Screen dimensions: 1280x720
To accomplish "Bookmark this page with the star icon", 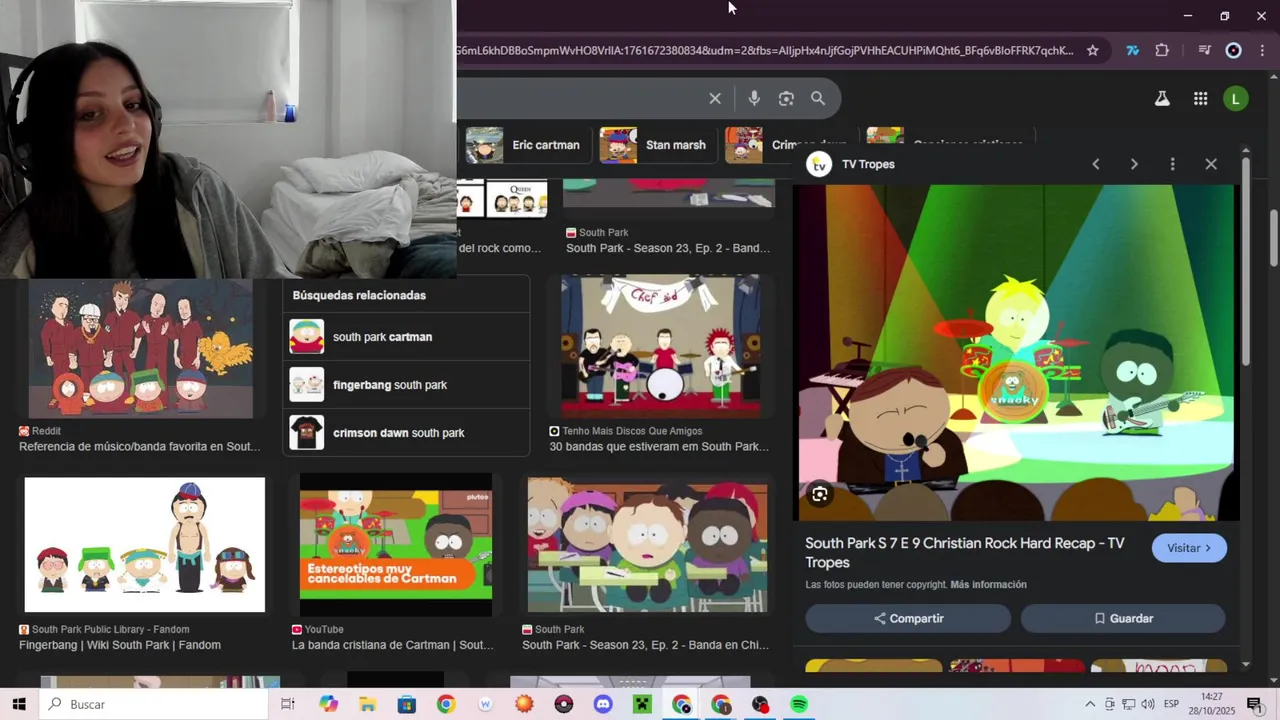I will tap(1093, 50).
